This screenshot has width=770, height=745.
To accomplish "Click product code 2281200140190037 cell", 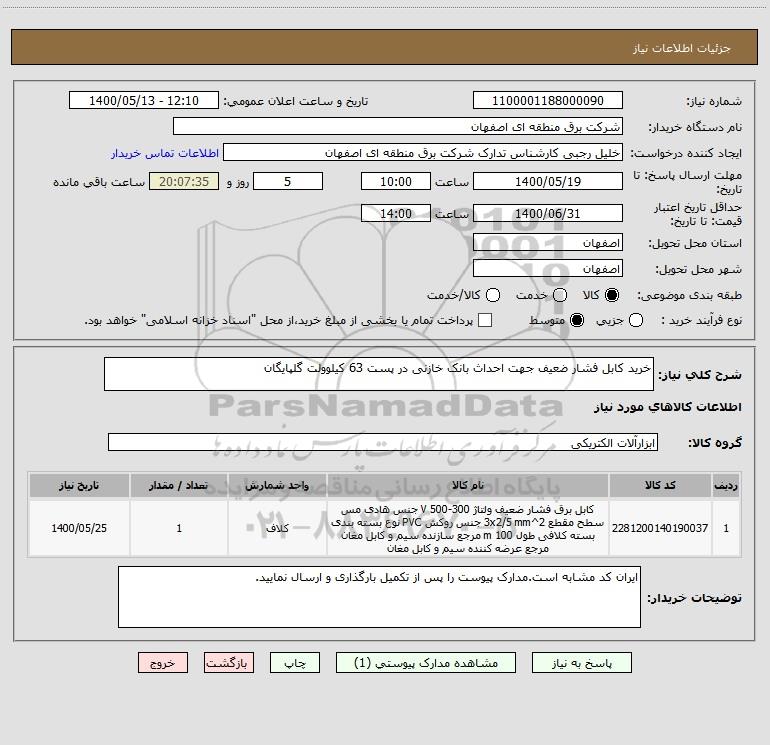I will click(x=660, y=528).
